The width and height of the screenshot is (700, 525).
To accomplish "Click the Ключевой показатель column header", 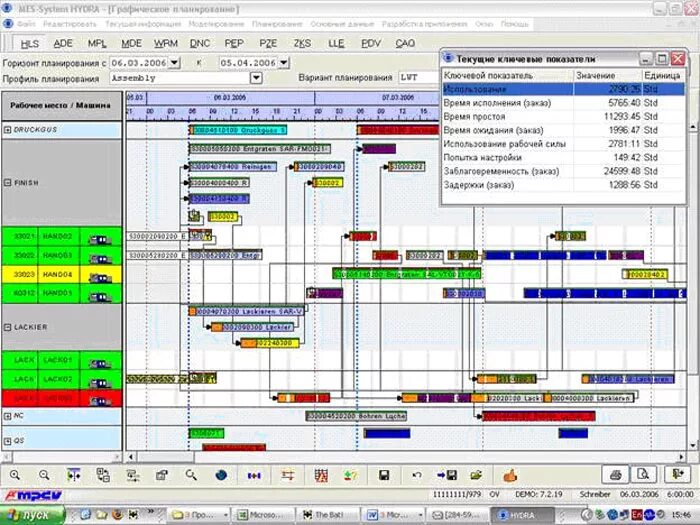I will [x=508, y=75].
